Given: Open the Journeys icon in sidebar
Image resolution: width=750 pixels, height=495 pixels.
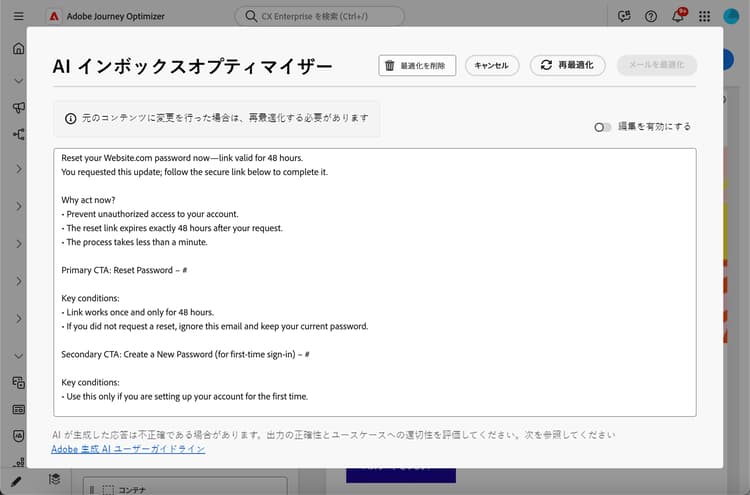Looking at the screenshot, I should pos(19,134).
